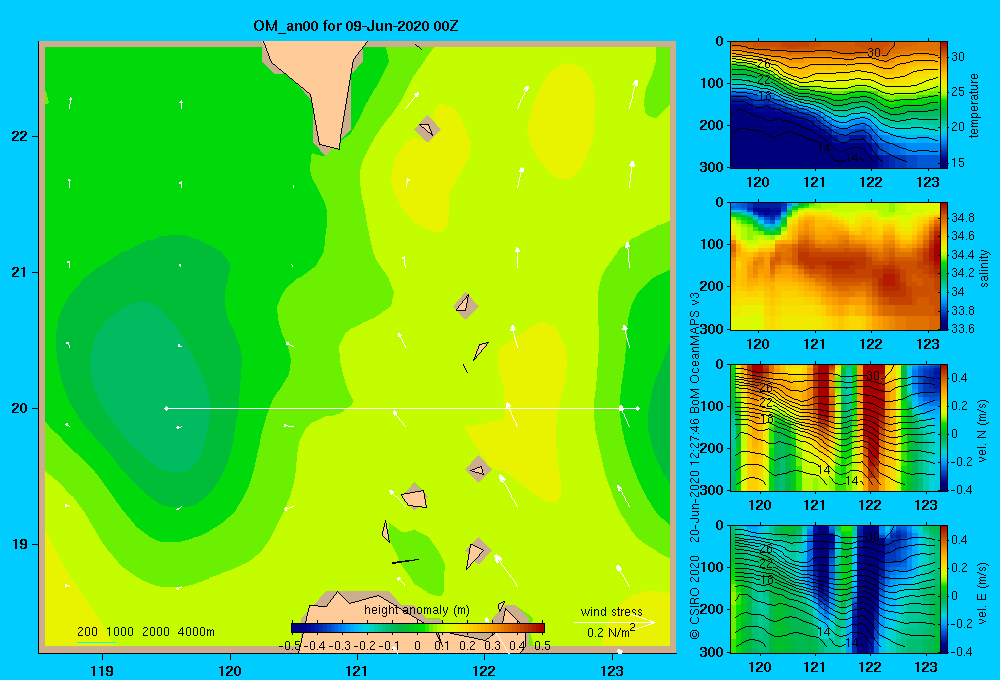
Task: Click the temperature color bar
Action: (x=945, y=105)
